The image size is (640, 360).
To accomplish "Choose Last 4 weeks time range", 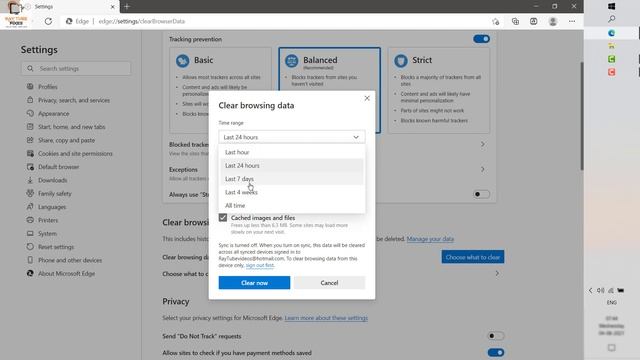I will tap(292, 192).
